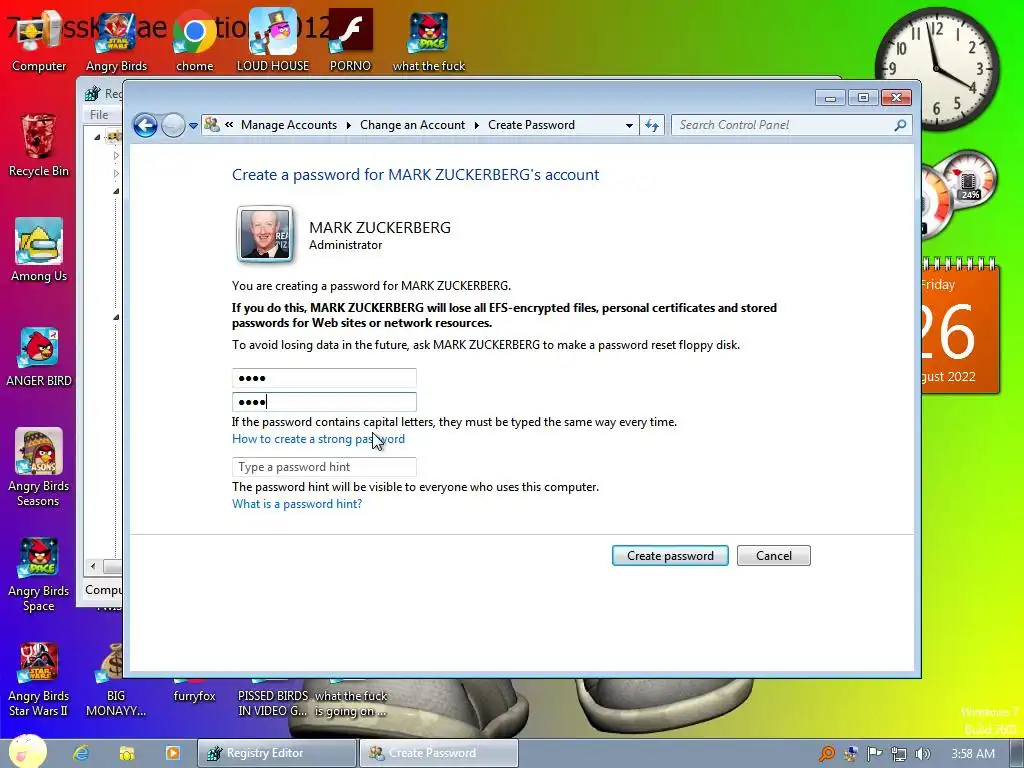Image resolution: width=1024 pixels, height=768 pixels.
Task: Open 'What is a password hint?' link
Action: click(x=297, y=504)
